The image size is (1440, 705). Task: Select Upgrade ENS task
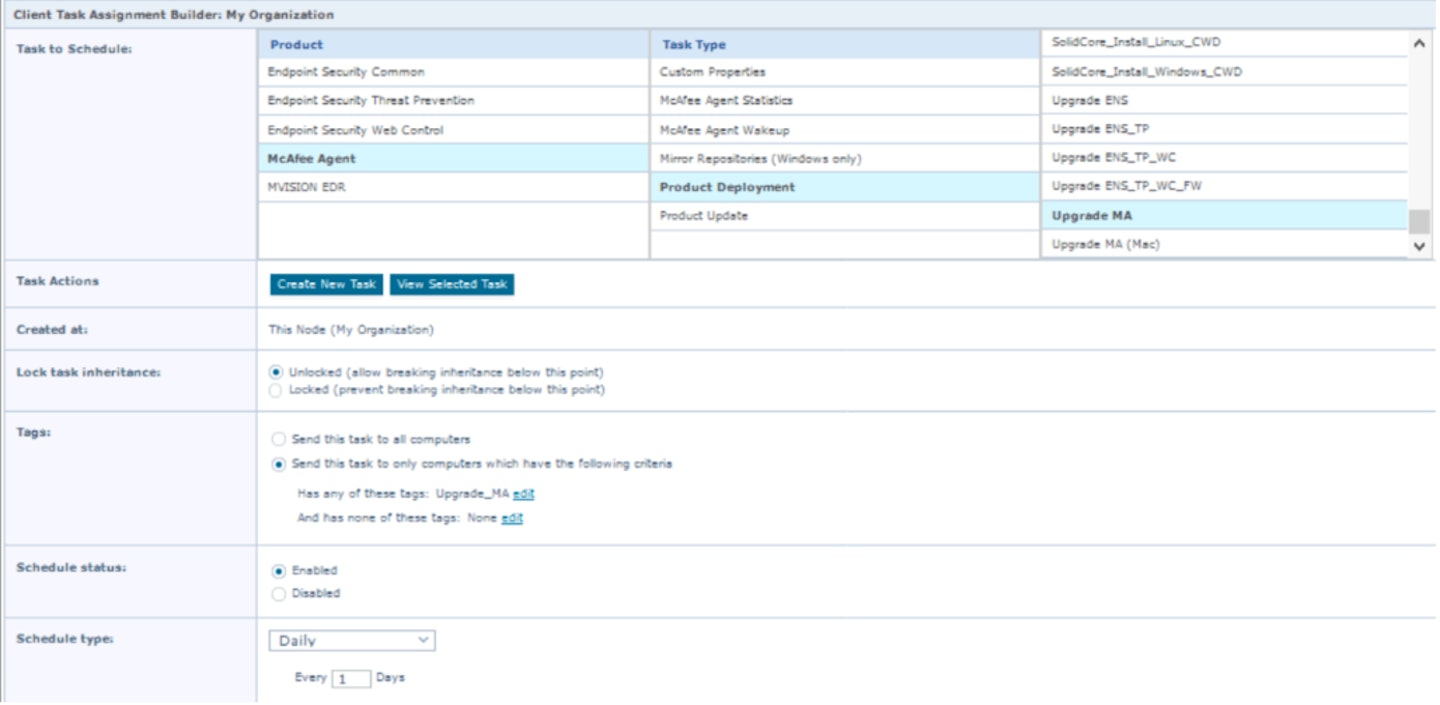pyautogui.click(x=1225, y=100)
